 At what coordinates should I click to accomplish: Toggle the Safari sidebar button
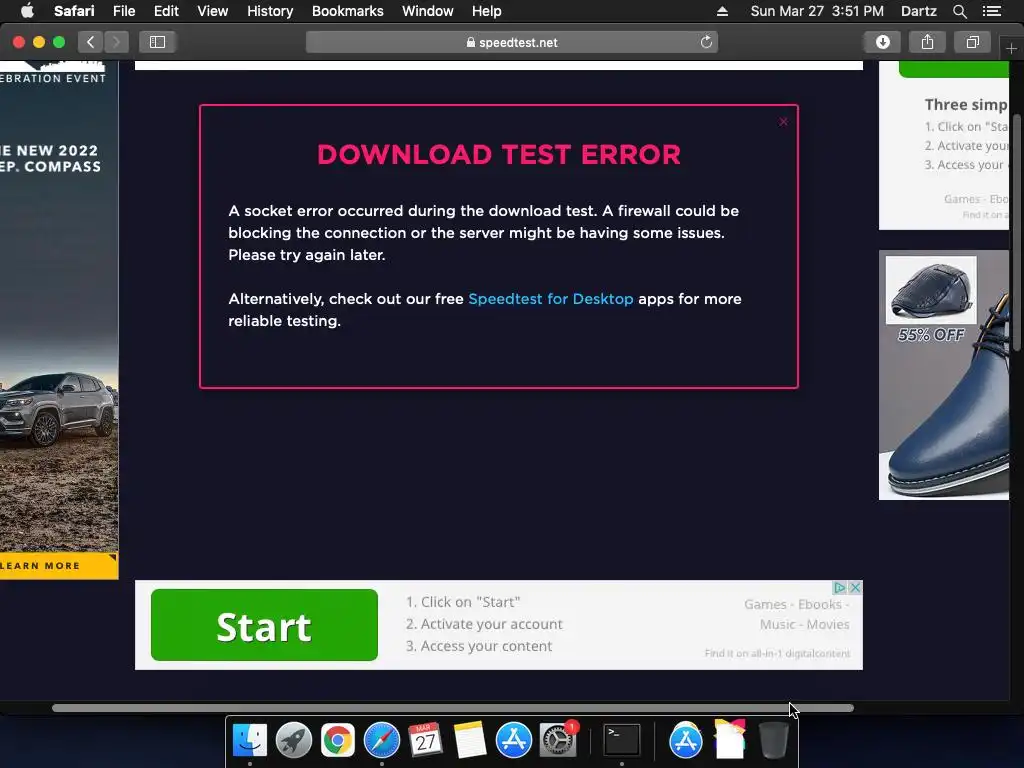click(x=157, y=42)
